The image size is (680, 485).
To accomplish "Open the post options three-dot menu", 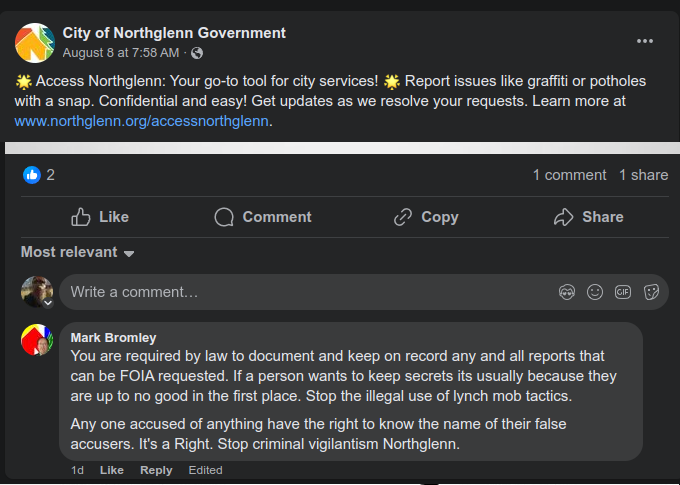I will (x=645, y=41).
